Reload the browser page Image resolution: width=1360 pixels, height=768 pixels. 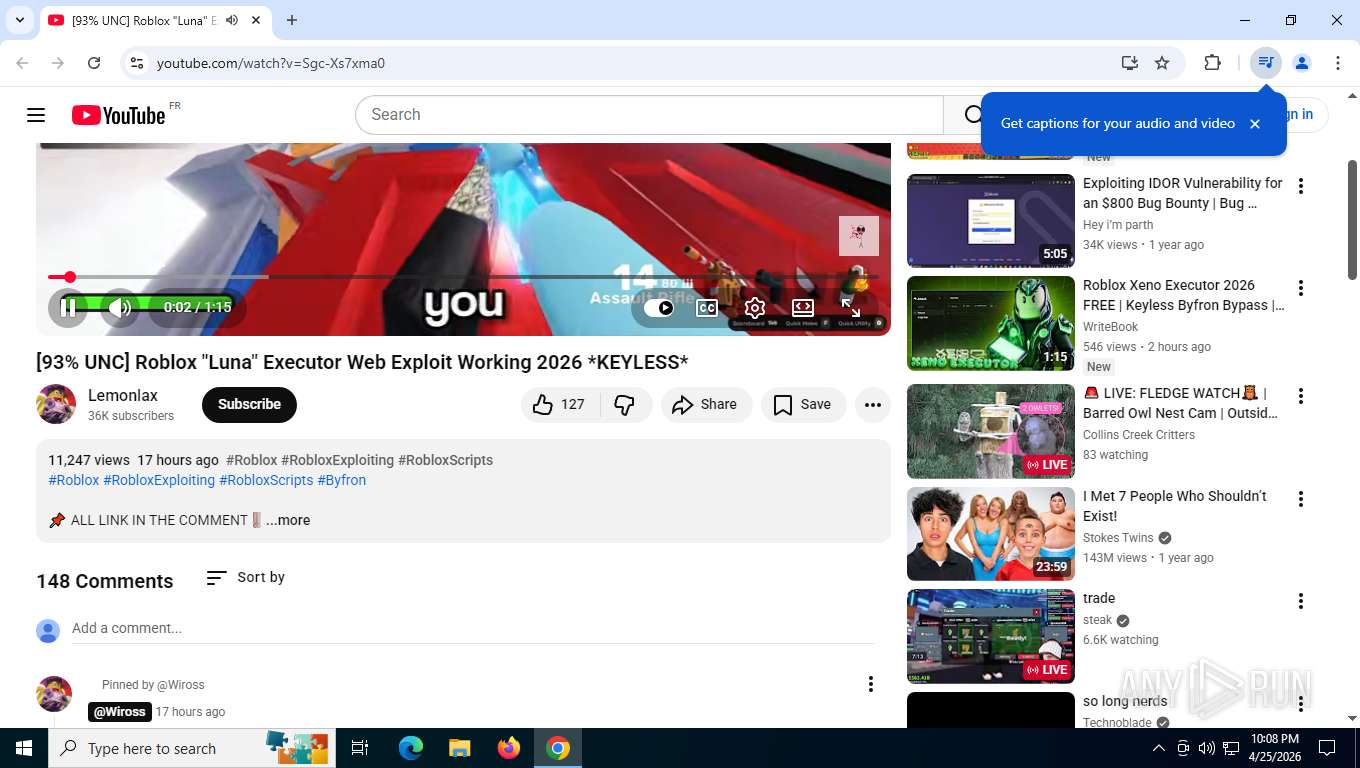[94, 63]
